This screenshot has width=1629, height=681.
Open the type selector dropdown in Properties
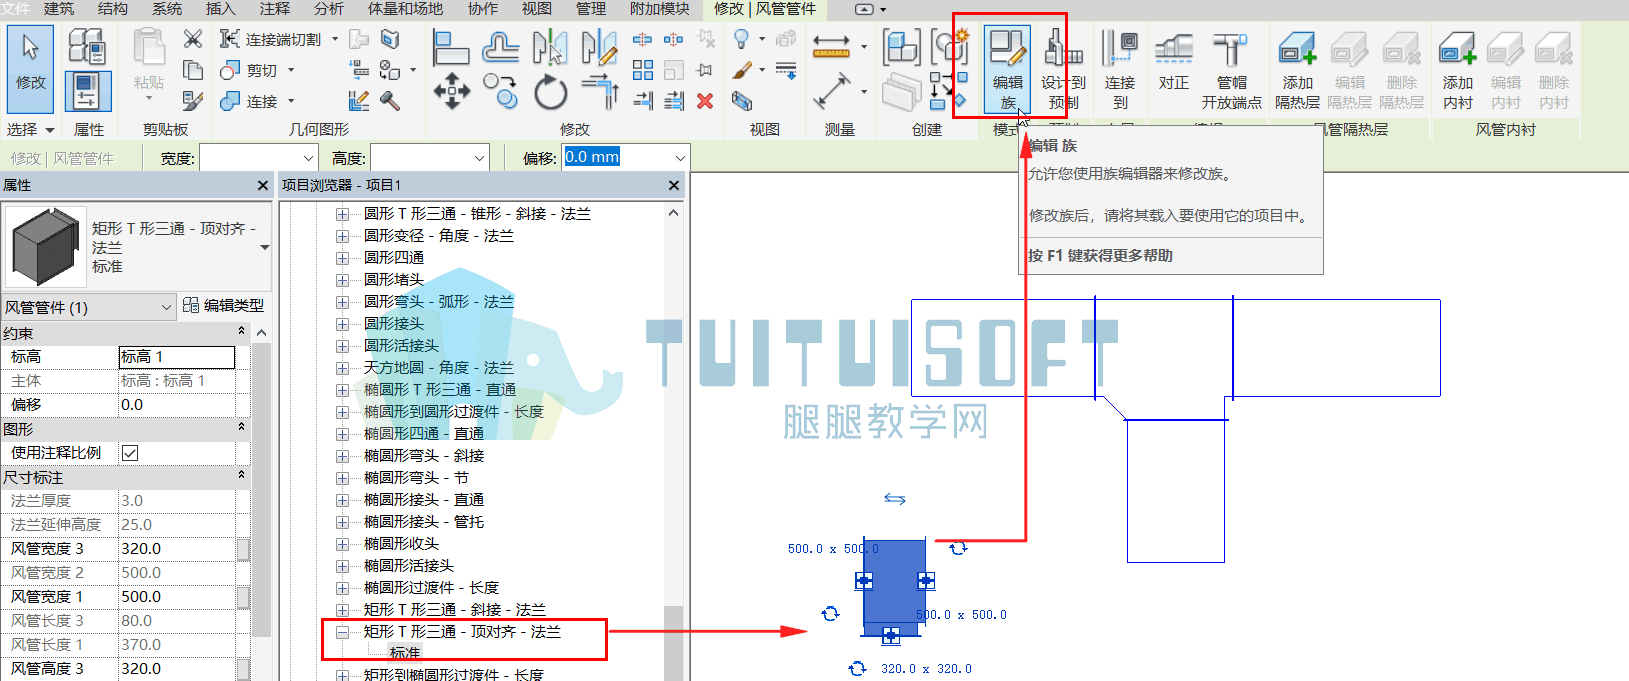265,247
